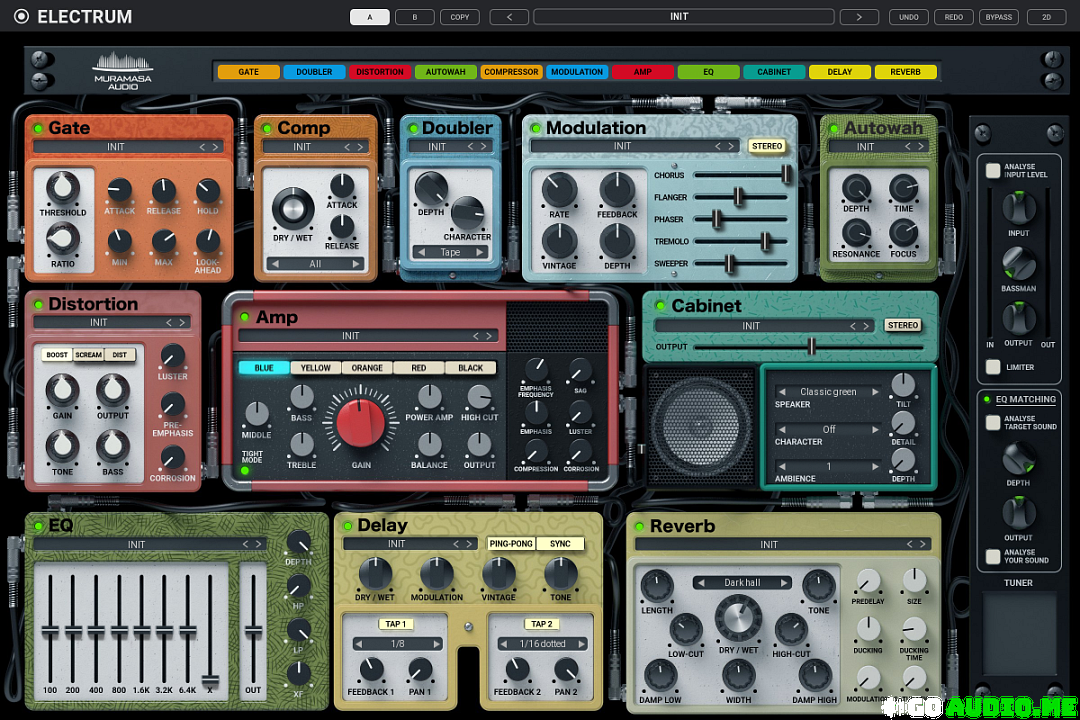This screenshot has width=1080, height=720.
Task: Toggle the Amp power LED
Action: pyautogui.click(x=245, y=317)
